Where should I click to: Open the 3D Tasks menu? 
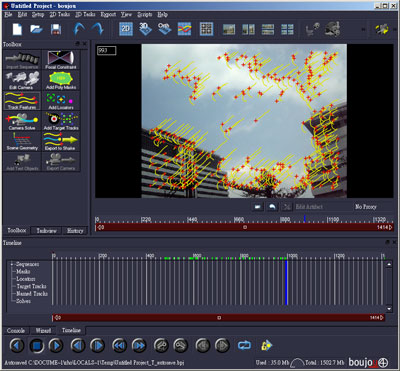pos(85,15)
